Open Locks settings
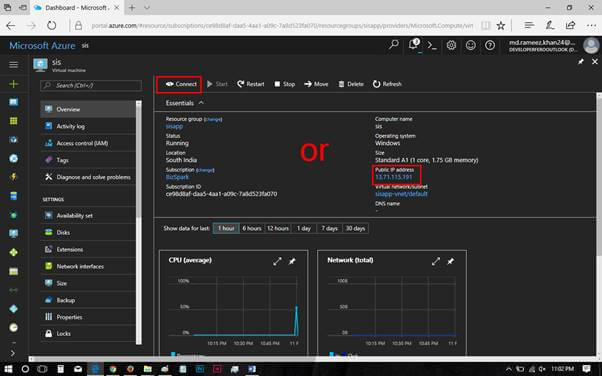 point(88,333)
